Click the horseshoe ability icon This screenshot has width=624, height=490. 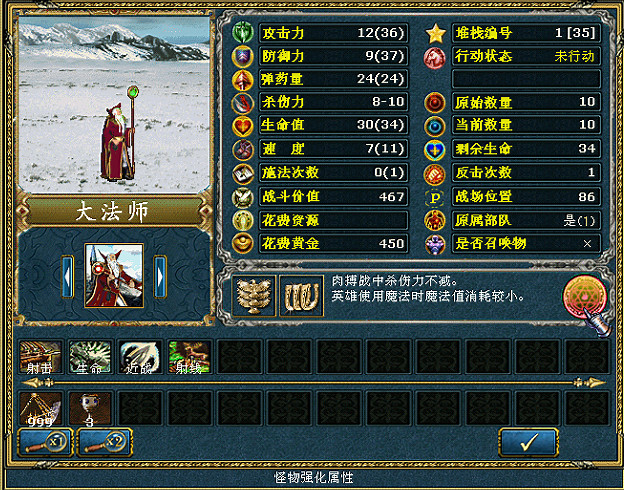302,296
